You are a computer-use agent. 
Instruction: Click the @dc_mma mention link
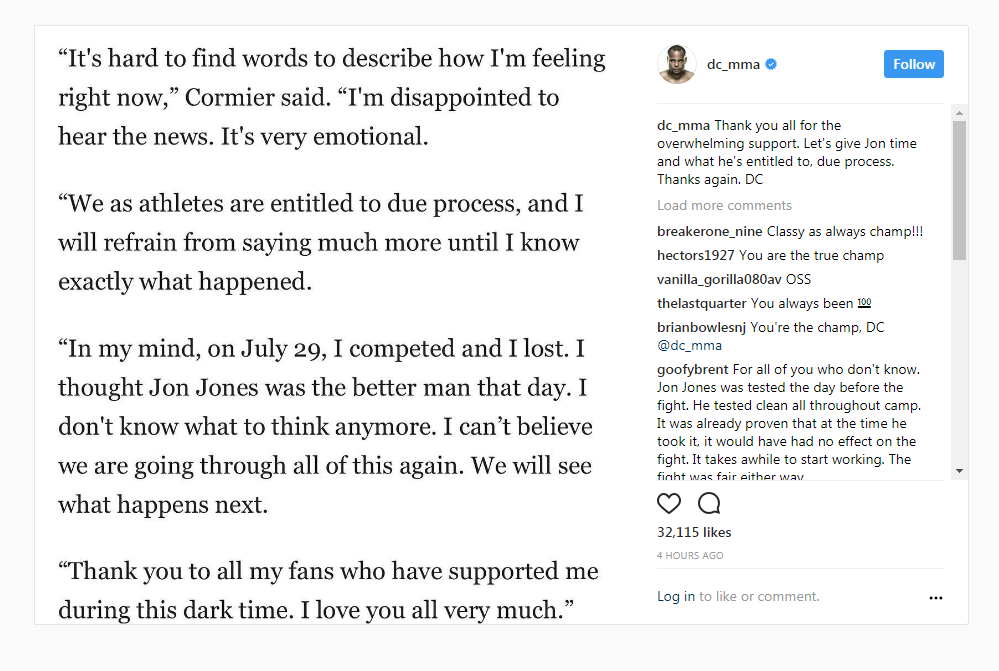[x=689, y=345]
